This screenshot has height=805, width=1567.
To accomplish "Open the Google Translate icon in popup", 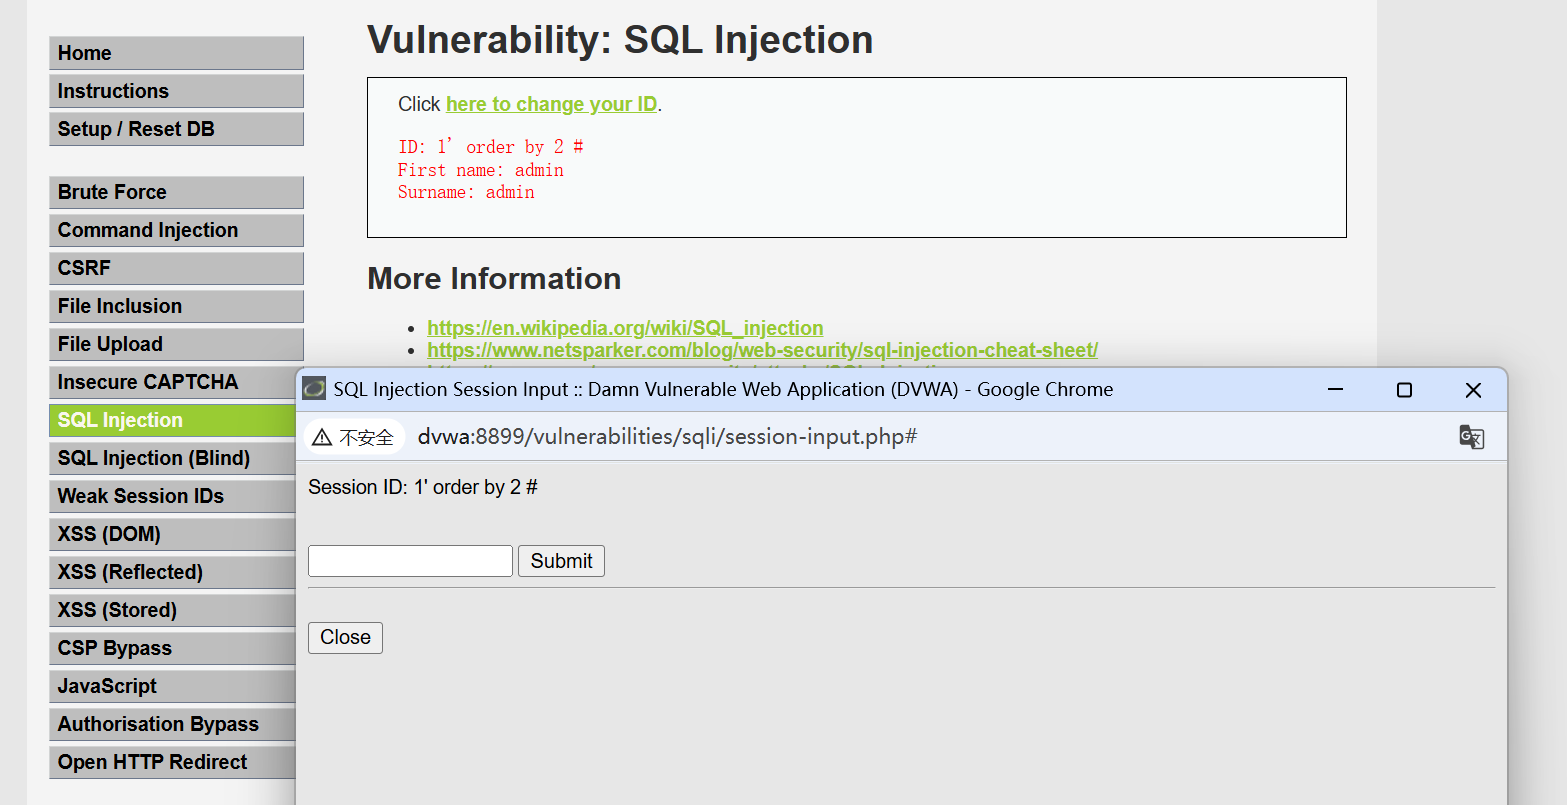I will coord(1471,437).
